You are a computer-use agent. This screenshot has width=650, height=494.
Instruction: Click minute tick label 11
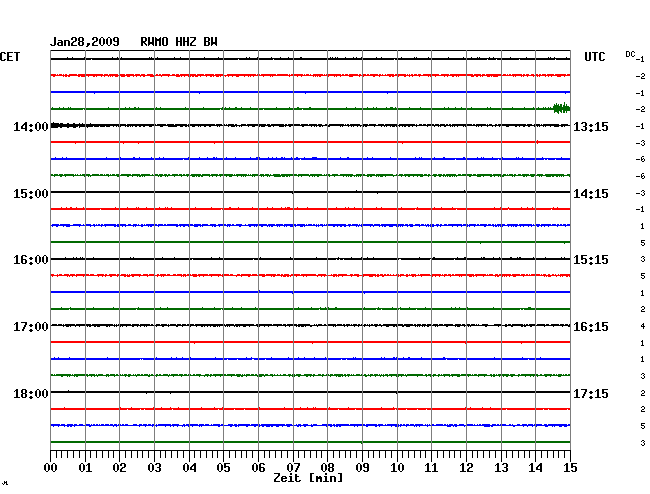tap(431, 468)
